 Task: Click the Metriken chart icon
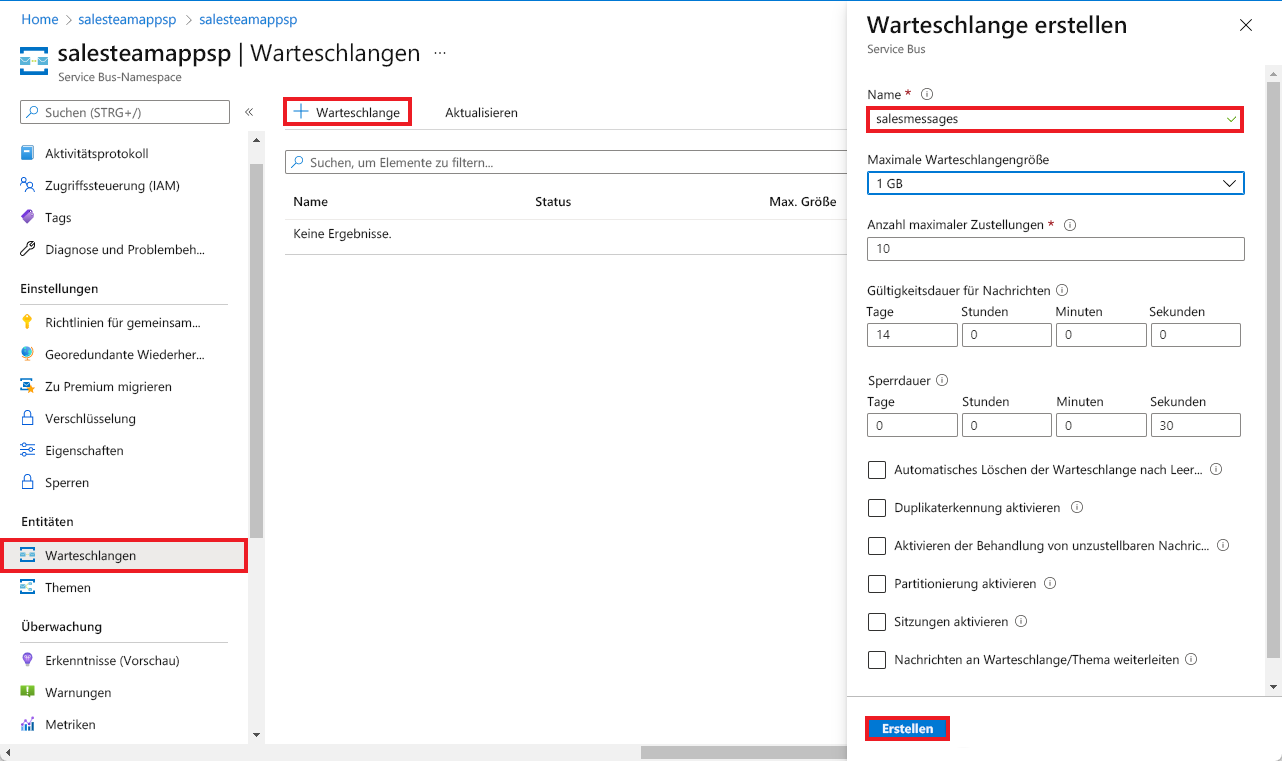(x=27, y=724)
